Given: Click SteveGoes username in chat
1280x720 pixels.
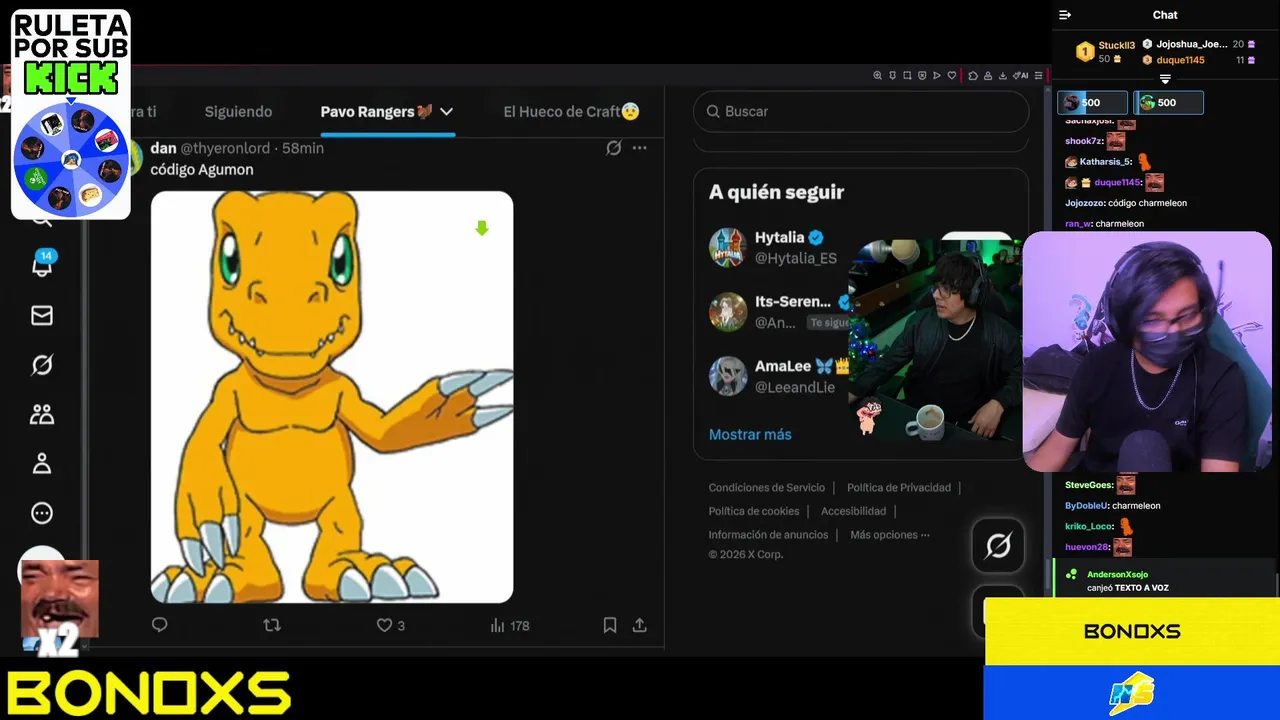Looking at the screenshot, I should coord(1089,485).
